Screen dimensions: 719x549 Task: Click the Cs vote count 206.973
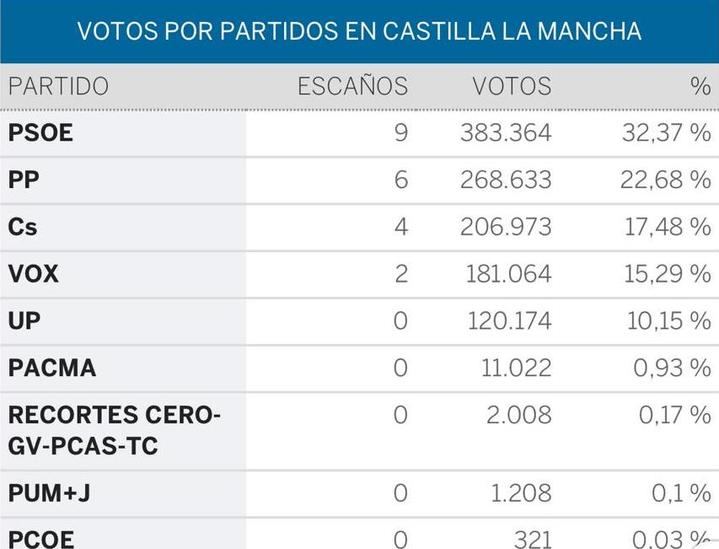[x=506, y=227]
